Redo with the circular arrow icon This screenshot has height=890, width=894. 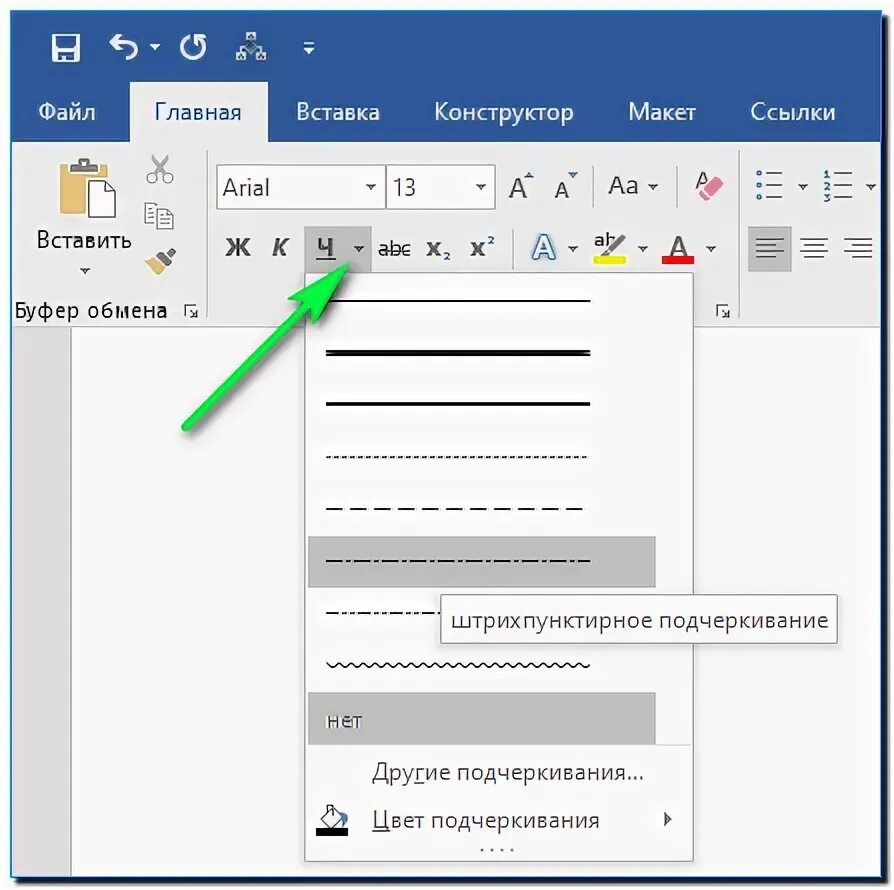[193, 47]
